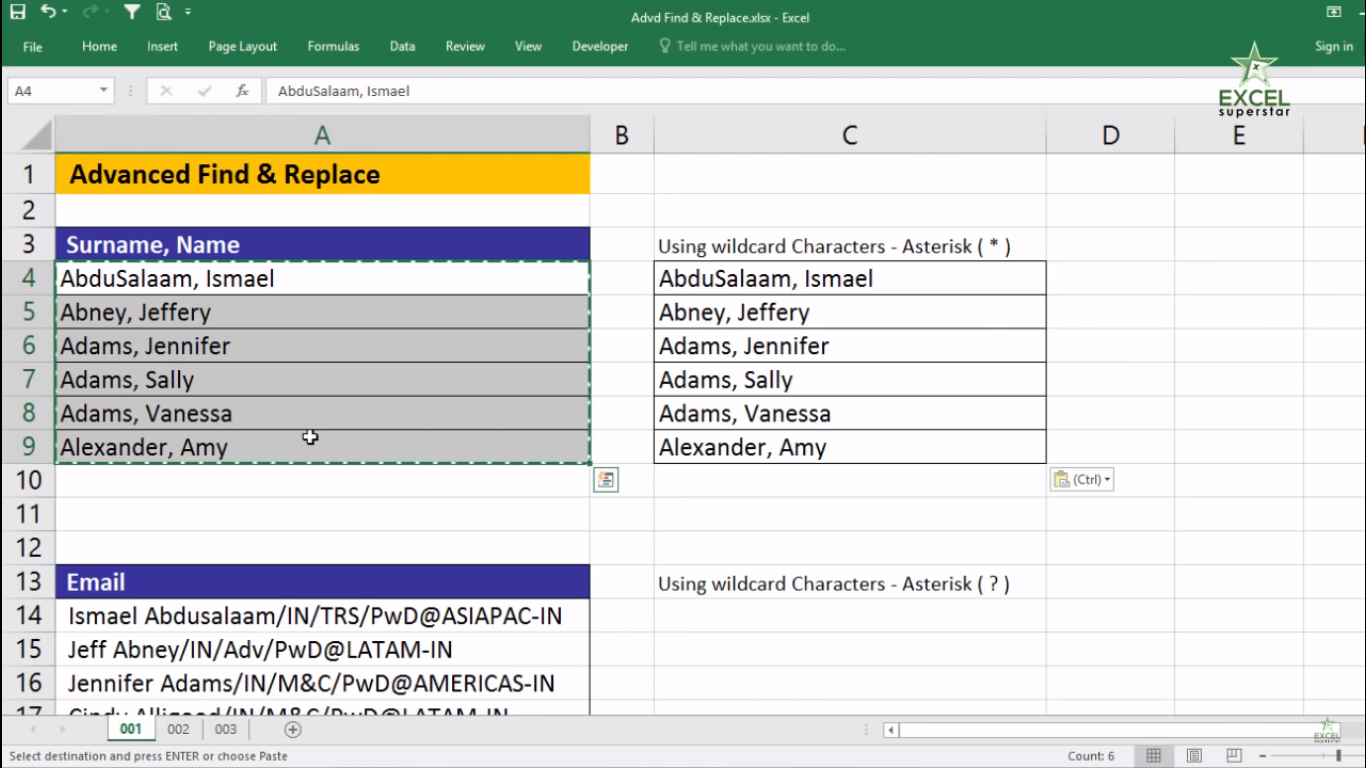Switch to Page Layout view icon in status bar
Screen dimensions: 1366x768
point(1194,756)
